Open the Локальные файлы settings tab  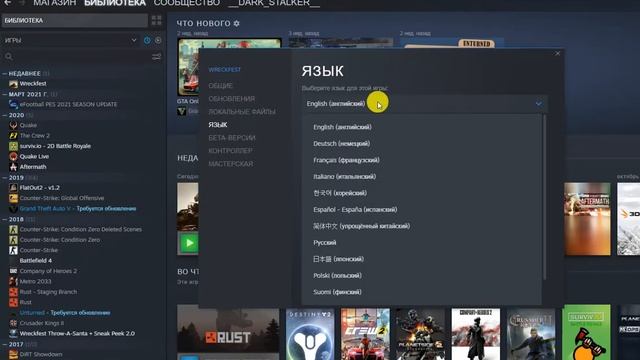(242, 112)
